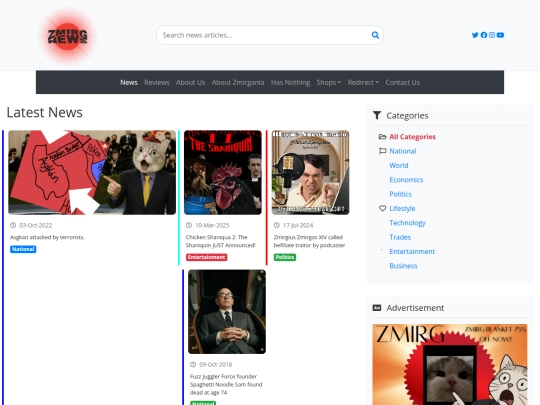Click the green Politics badge

point(285,257)
